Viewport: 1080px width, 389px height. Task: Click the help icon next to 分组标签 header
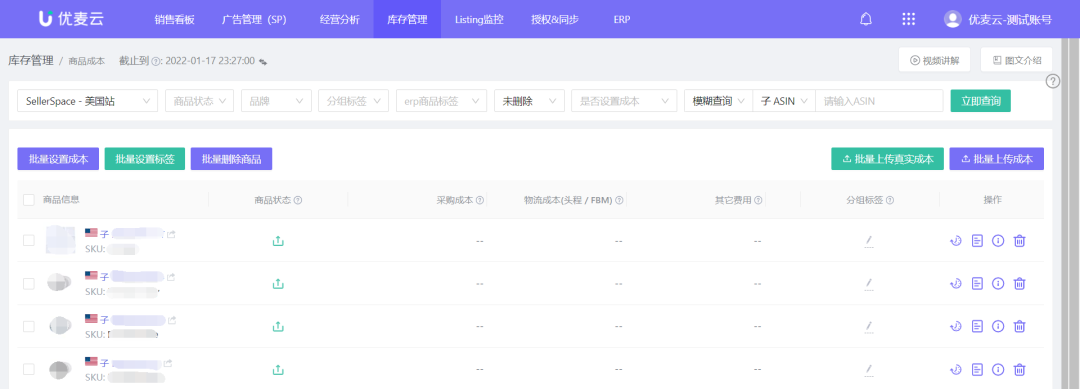(890, 200)
